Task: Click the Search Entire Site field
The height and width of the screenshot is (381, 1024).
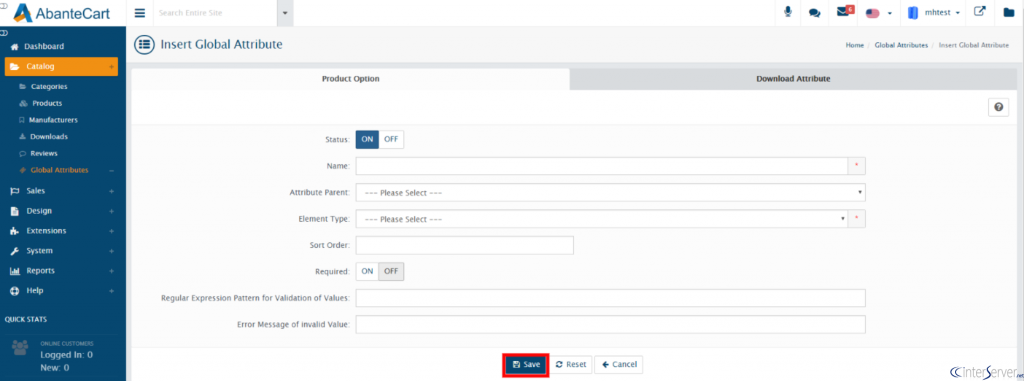Action: click(x=215, y=13)
